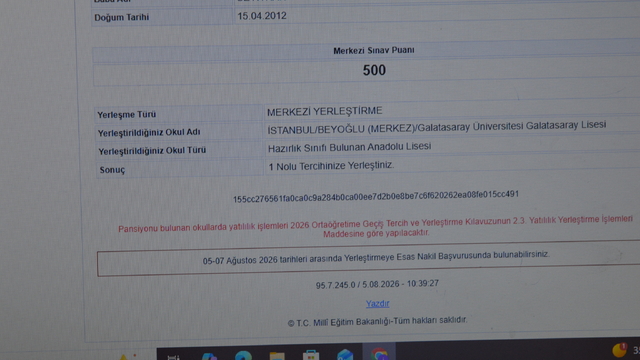Click the weather widget icon with notification badge
Screen dimensions: 640x360
[619, 350]
